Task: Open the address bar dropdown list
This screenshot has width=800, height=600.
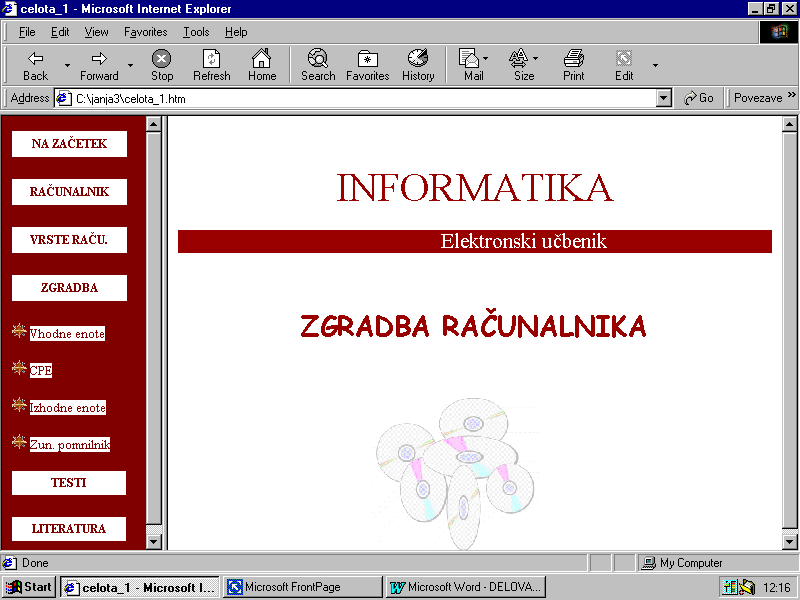Action: pos(664,99)
